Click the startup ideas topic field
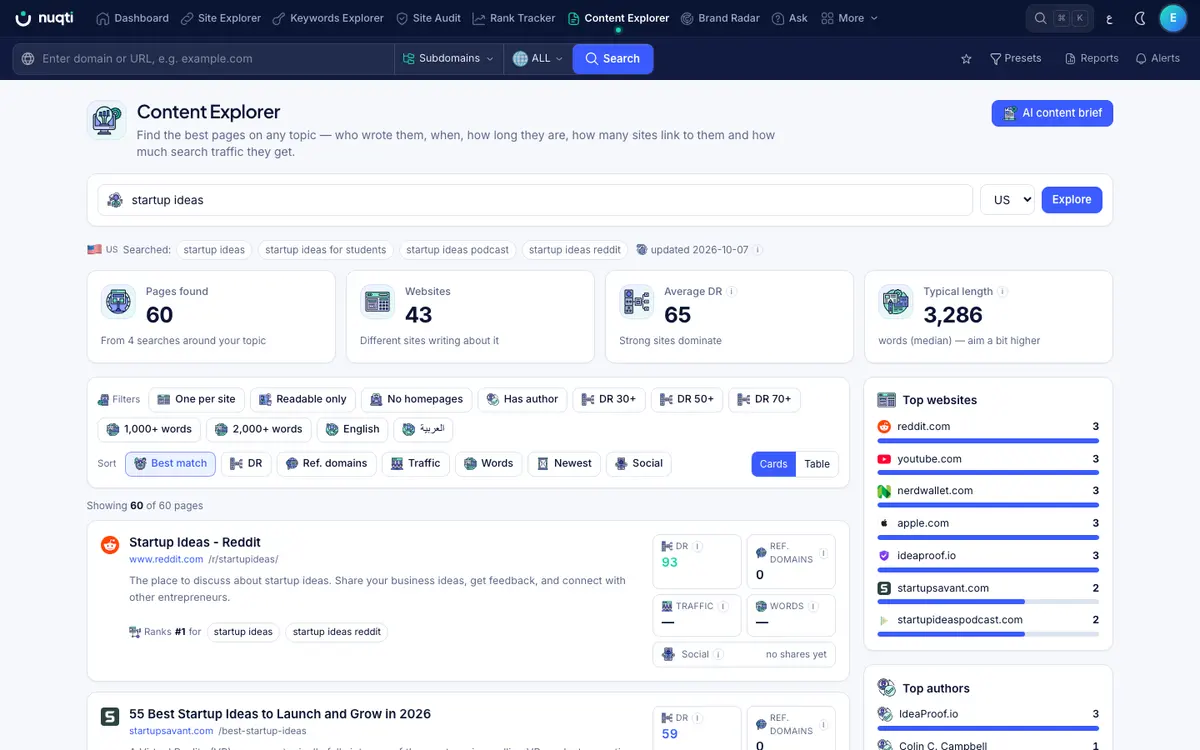1200x750 pixels. click(535, 200)
